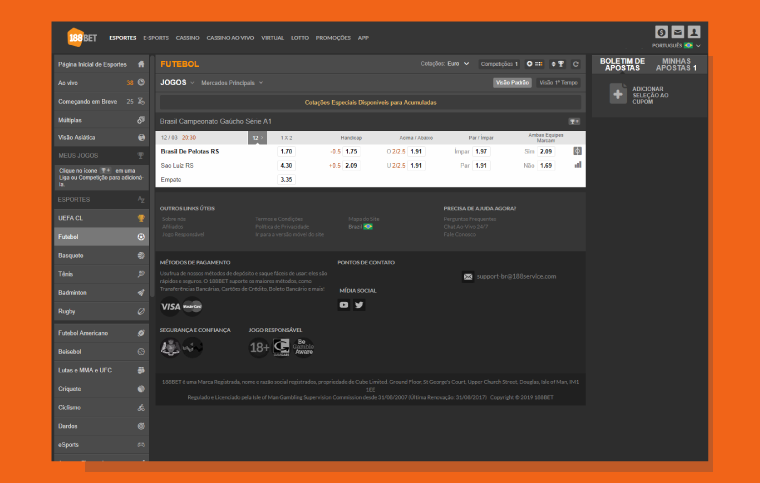
Task: Click the 188BET logo
Action: click(x=82, y=37)
